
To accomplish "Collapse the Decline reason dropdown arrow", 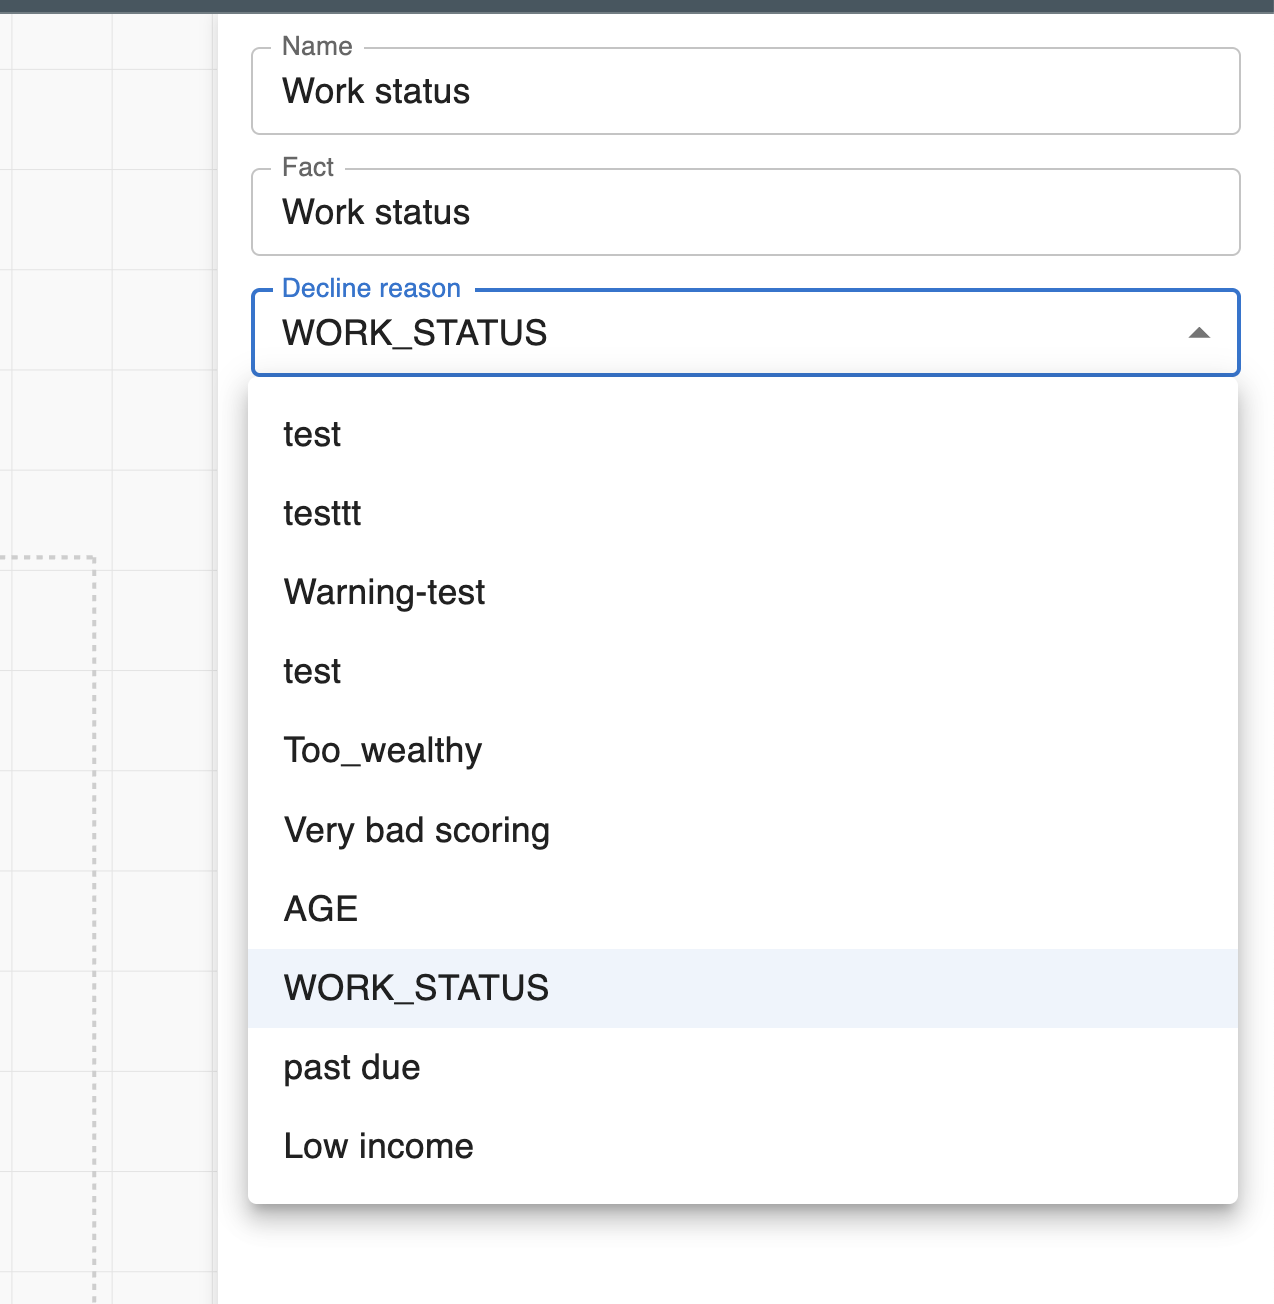I will coord(1198,333).
